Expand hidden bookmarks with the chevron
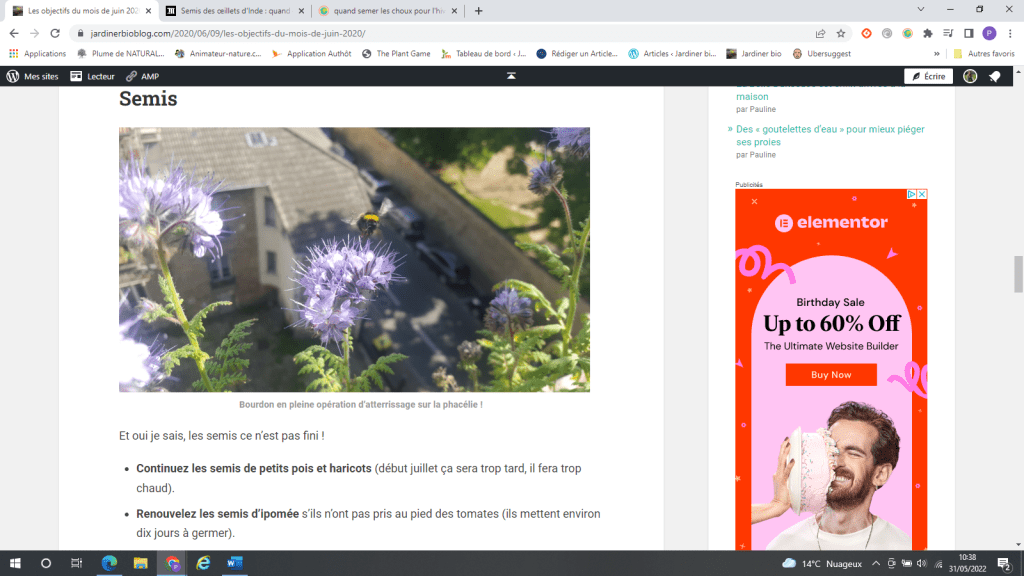The image size is (1024, 576). point(937,54)
